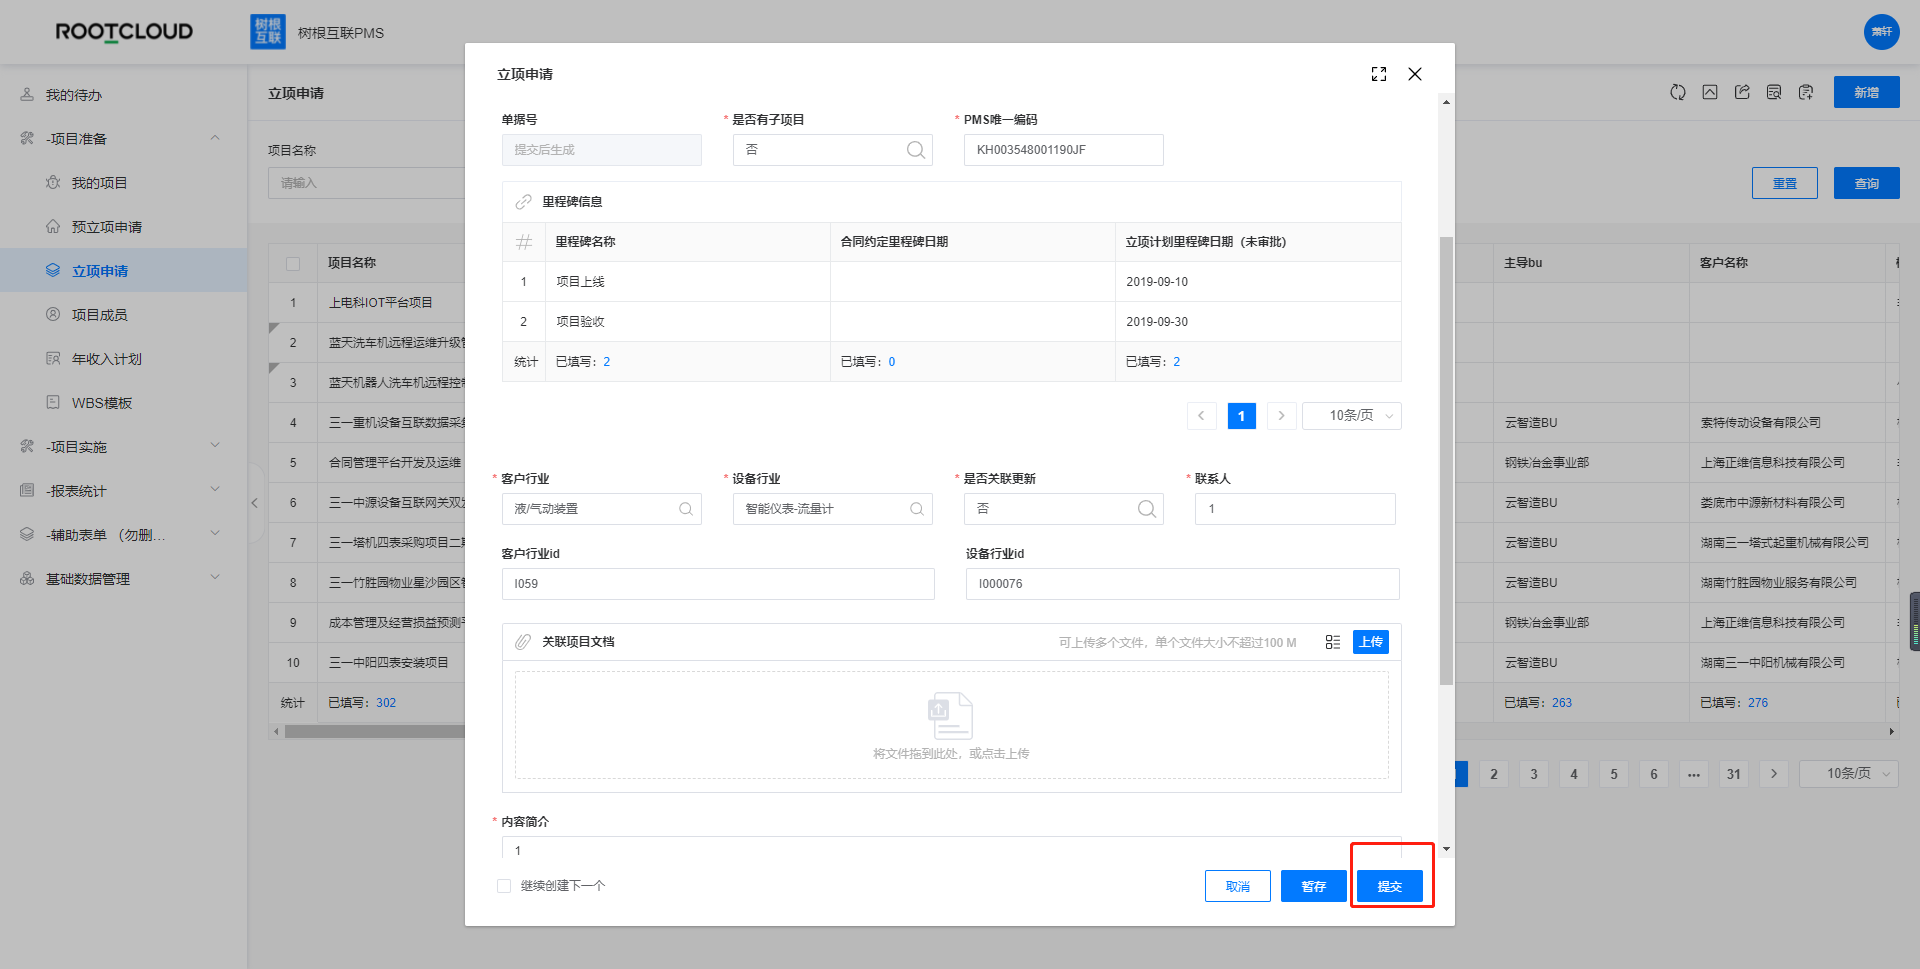Image resolution: width=1920 pixels, height=969 pixels.
Task: Click the background table horizontal scrollbar
Action: [375, 732]
